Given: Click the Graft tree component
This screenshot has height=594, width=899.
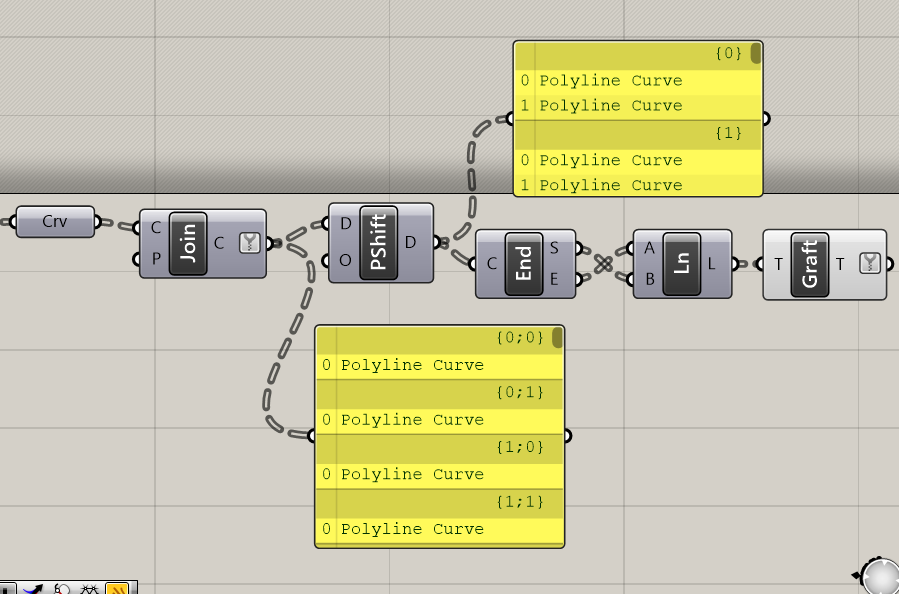Looking at the screenshot, I should coord(810,264).
